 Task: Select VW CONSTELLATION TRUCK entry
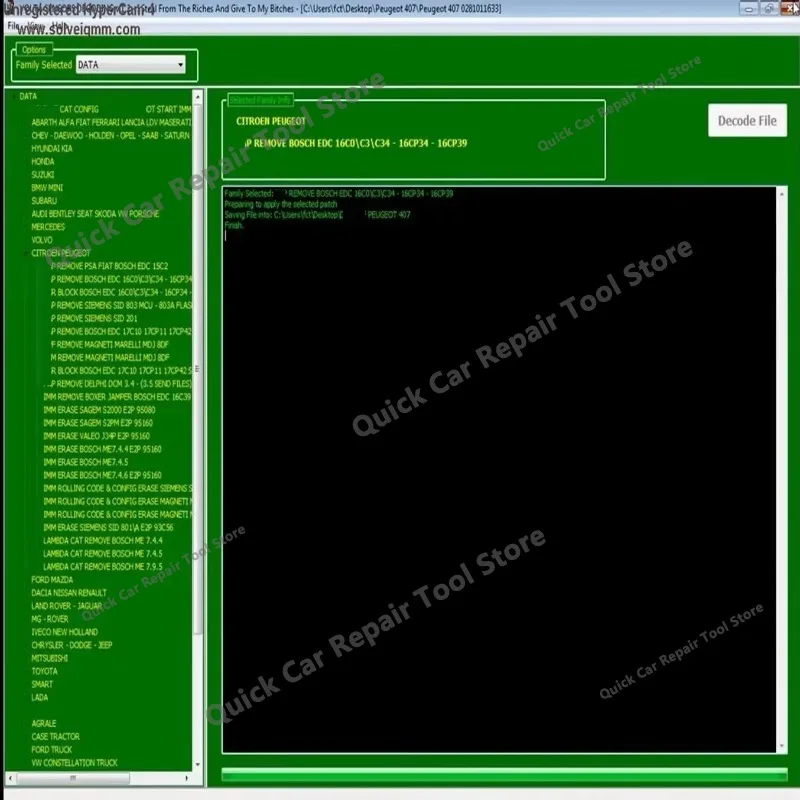tap(74, 763)
